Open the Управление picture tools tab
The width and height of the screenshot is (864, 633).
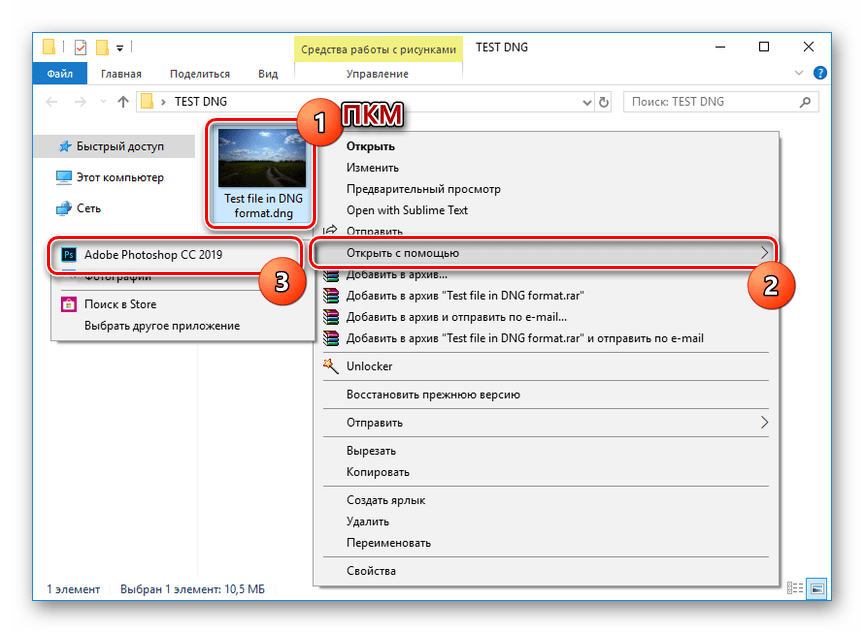(x=377, y=74)
